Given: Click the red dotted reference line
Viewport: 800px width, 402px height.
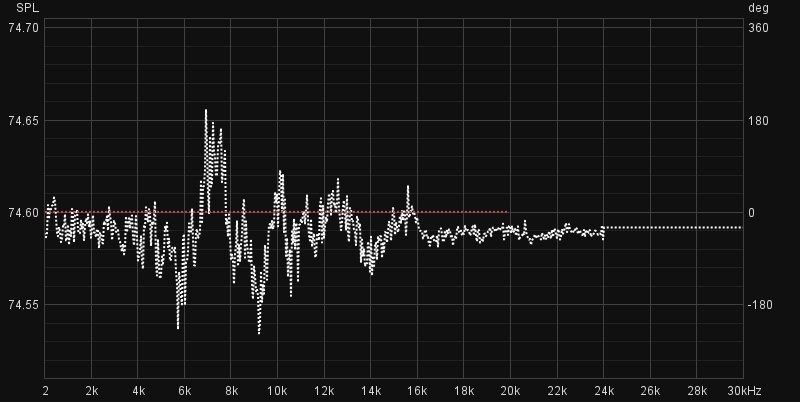Looking at the screenshot, I should click(x=277, y=212).
